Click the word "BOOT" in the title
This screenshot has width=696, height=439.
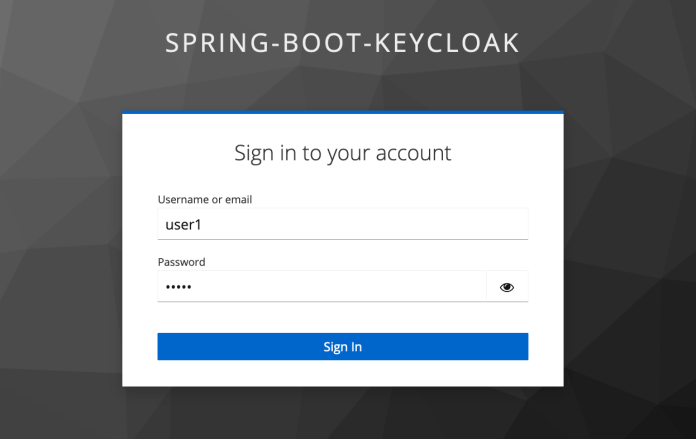[323, 45]
